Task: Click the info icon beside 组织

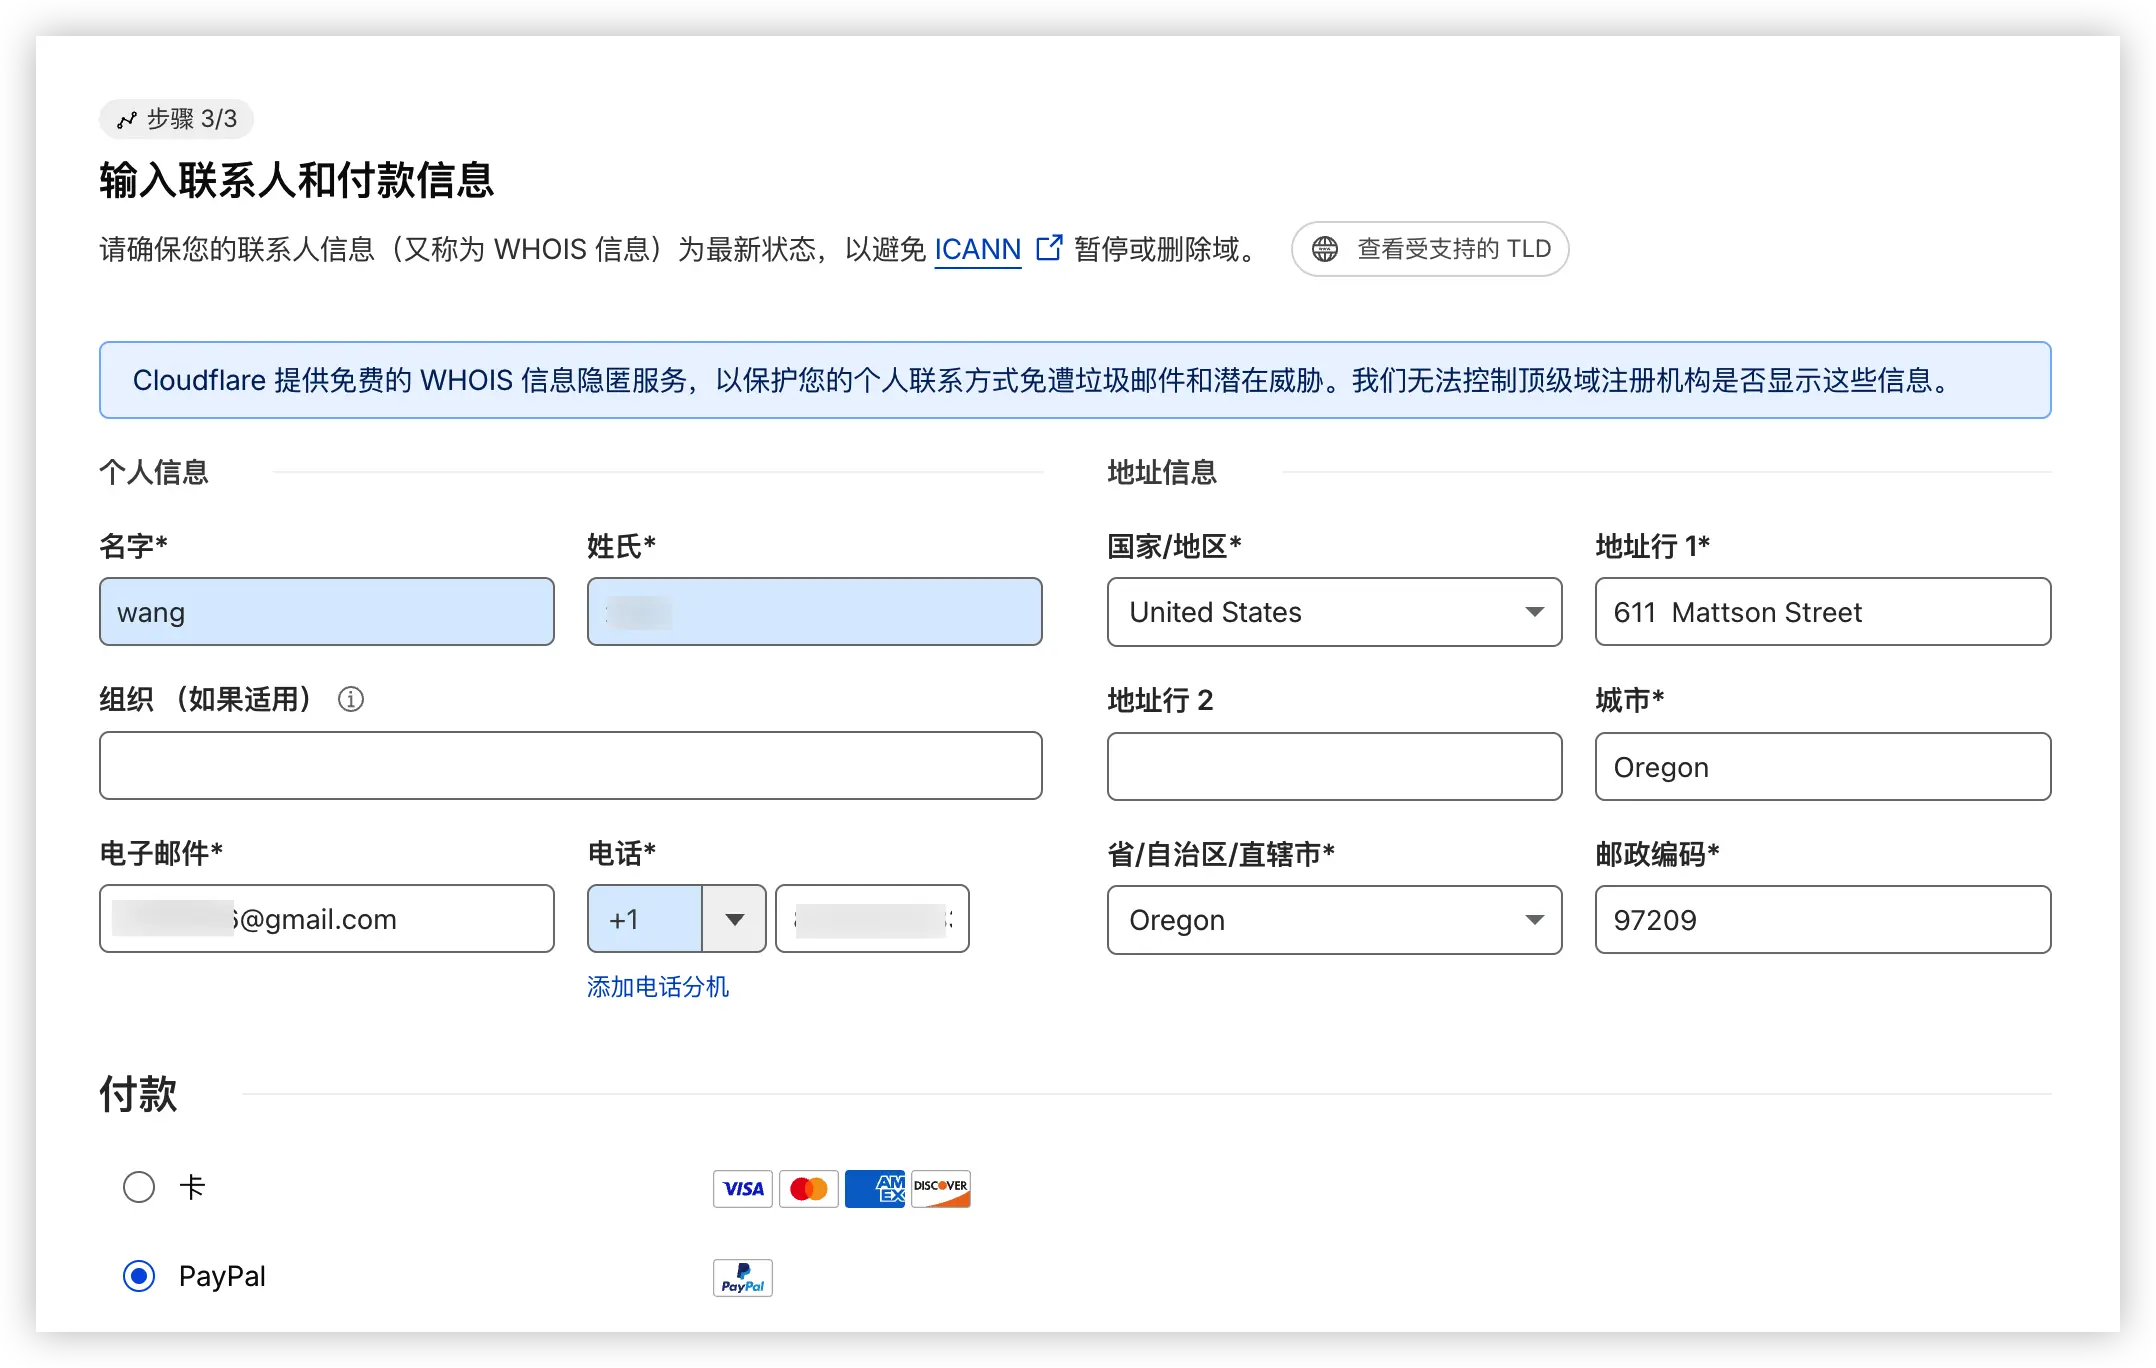Action: pos(351,699)
